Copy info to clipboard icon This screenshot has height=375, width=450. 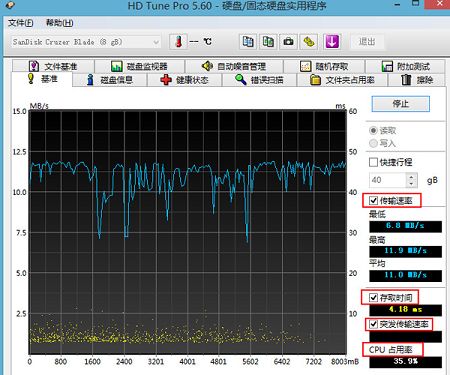(248, 42)
